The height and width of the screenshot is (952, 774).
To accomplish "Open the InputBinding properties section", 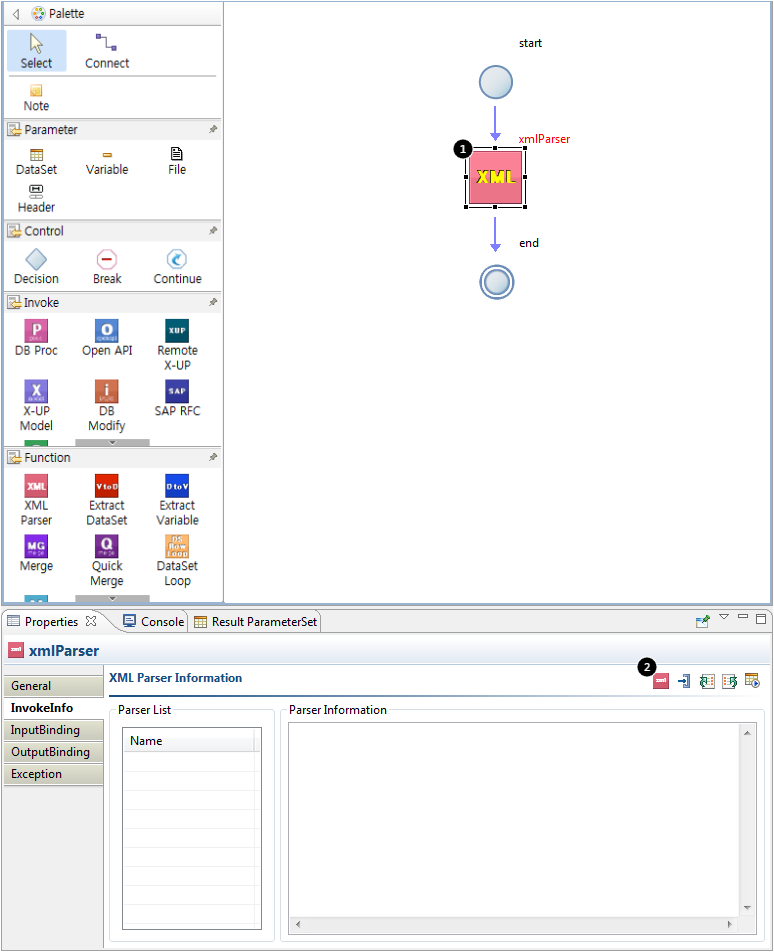I will [53, 730].
